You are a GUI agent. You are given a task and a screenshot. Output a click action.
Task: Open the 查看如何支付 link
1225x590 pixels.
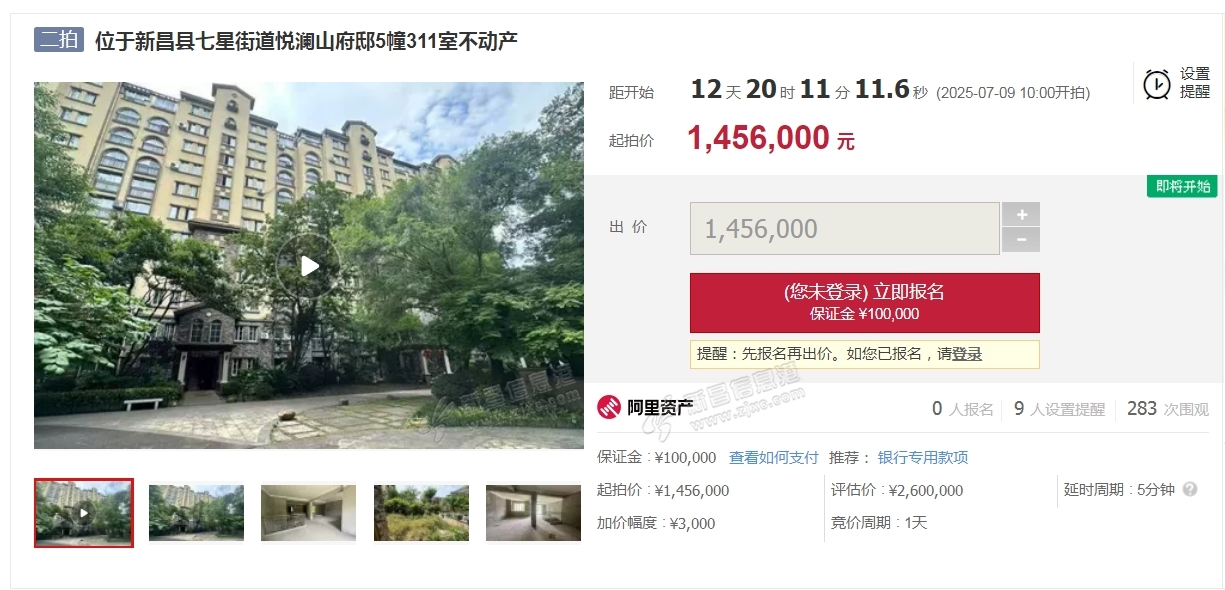(x=773, y=458)
